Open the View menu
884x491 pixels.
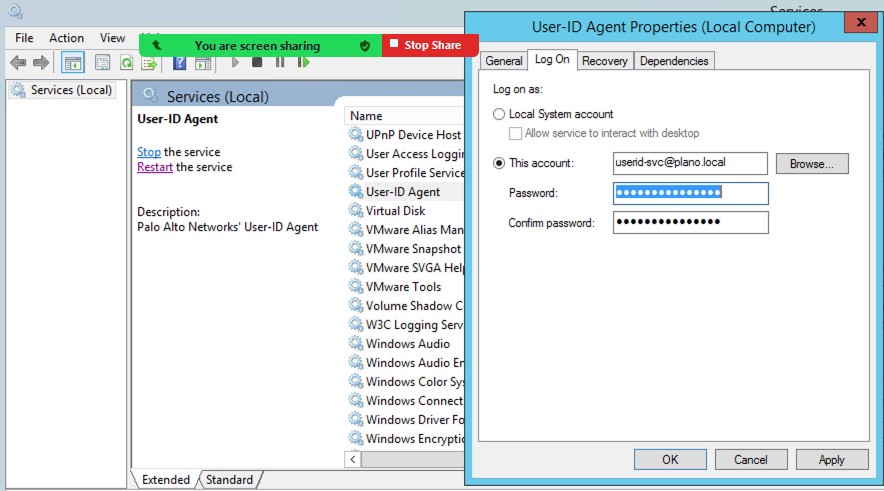coord(112,38)
